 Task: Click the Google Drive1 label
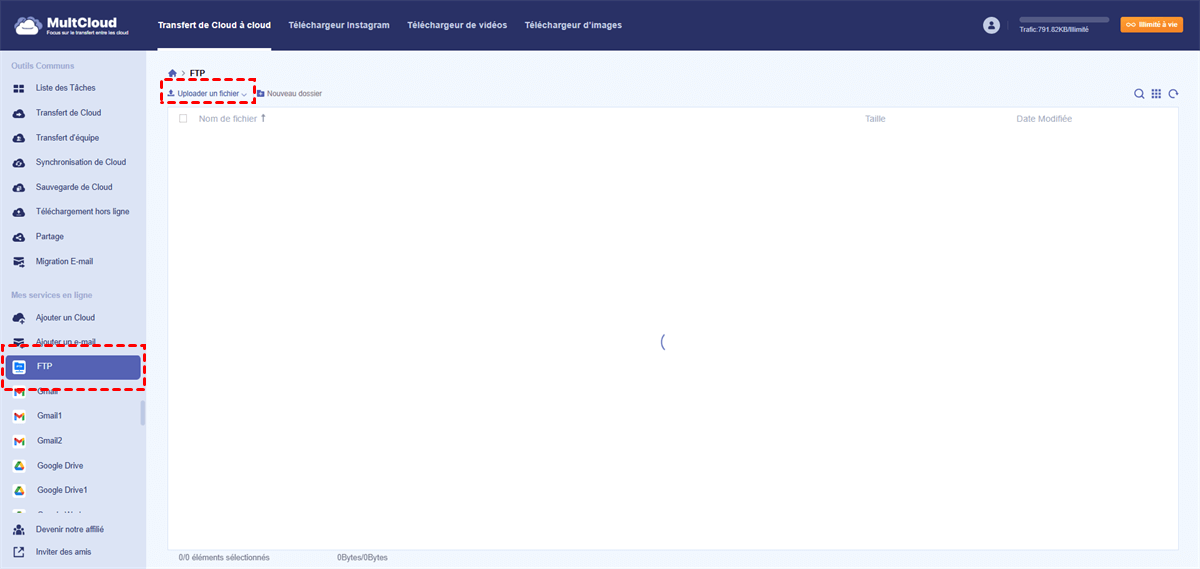click(x=62, y=491)
